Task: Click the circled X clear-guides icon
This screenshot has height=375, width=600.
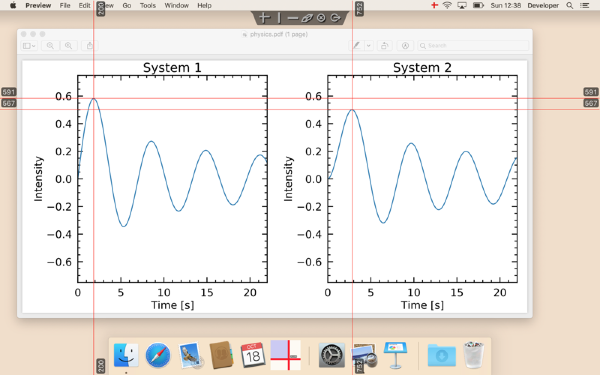Action: tap(321, 18)
